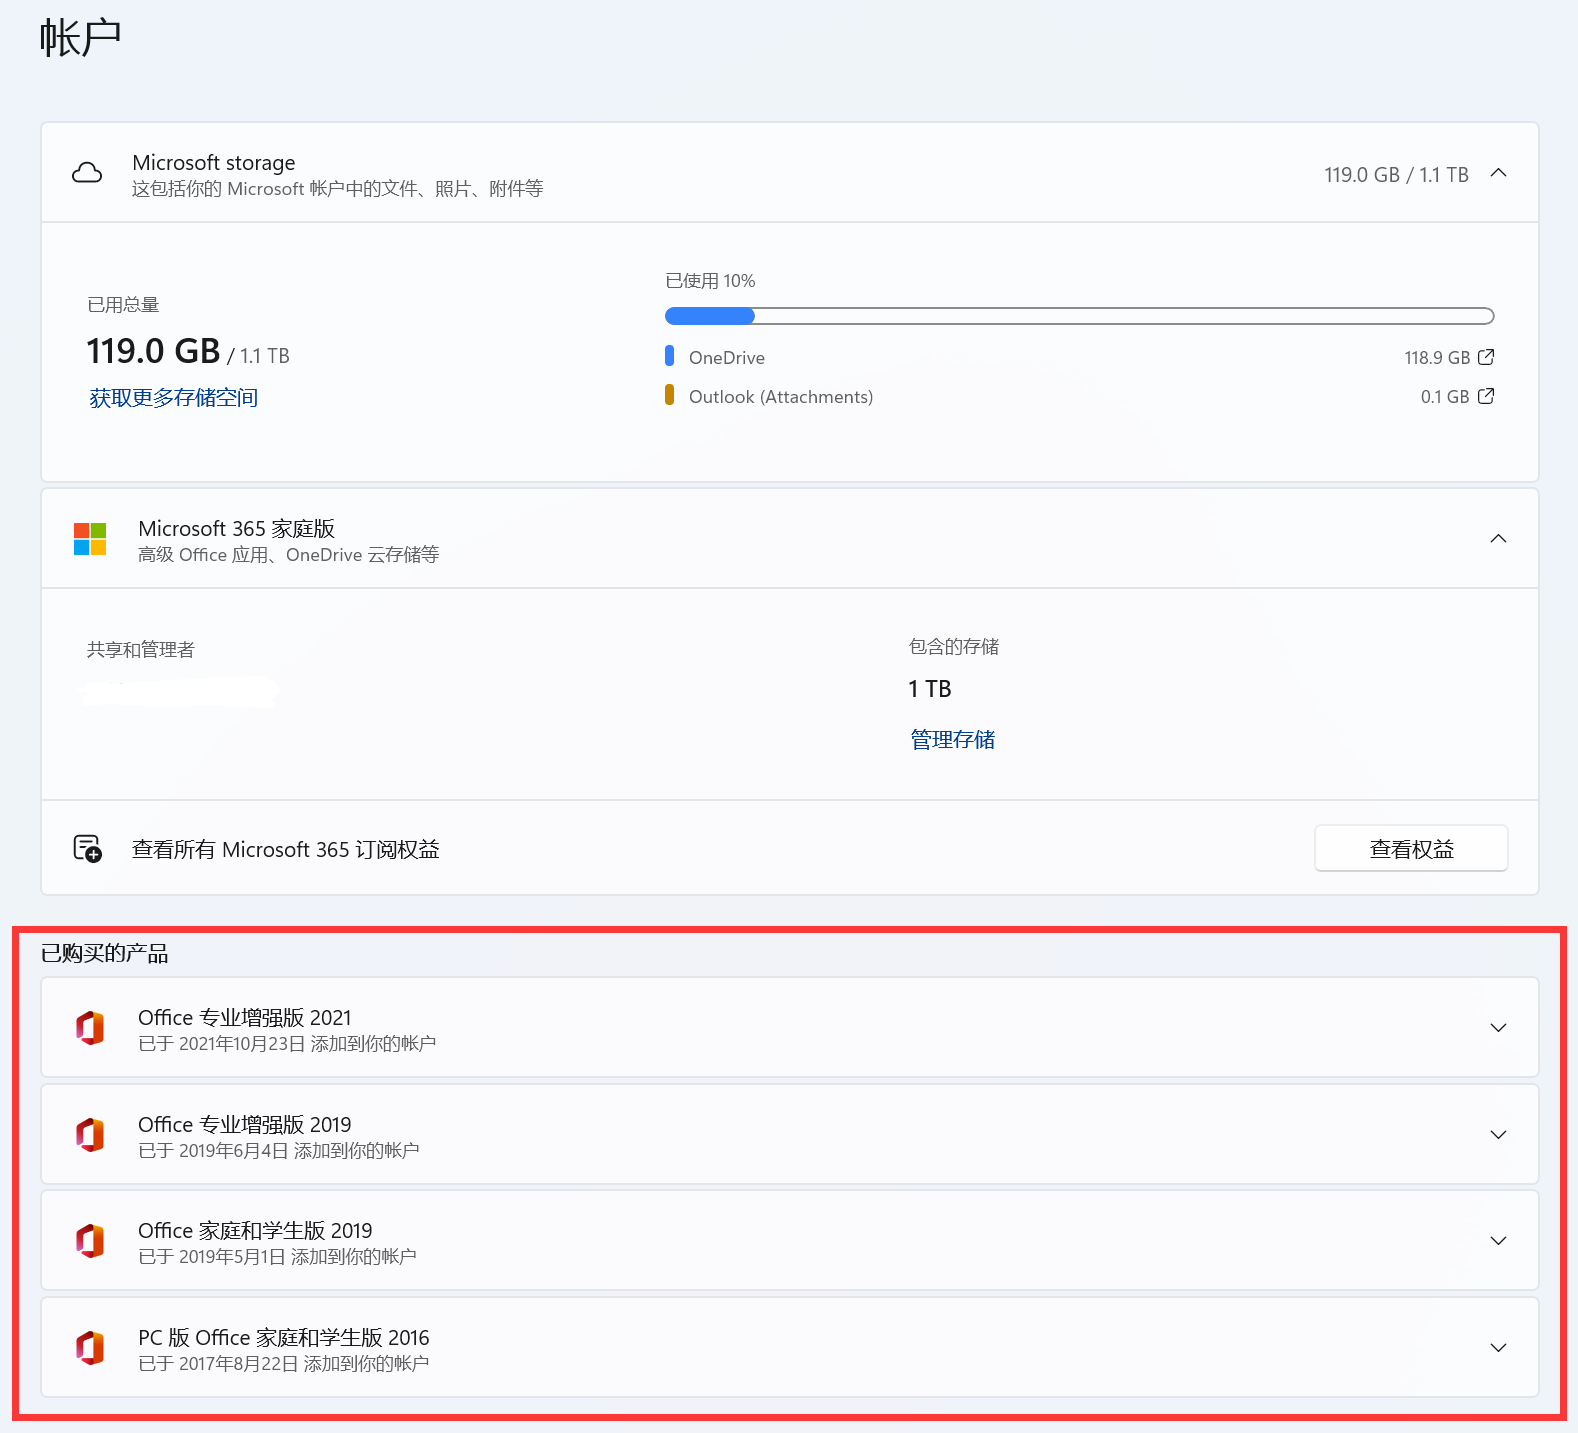Click the 高级 Office 应用、OneDrive 云存储等 subtitle

(289, 555)
